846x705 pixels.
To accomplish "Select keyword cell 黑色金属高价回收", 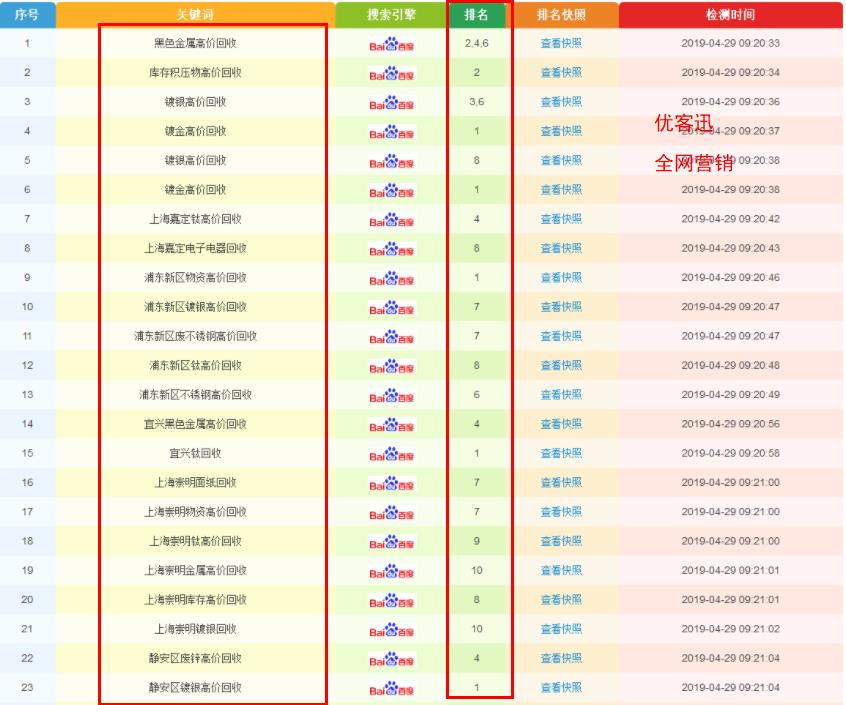I will [195, 43].
